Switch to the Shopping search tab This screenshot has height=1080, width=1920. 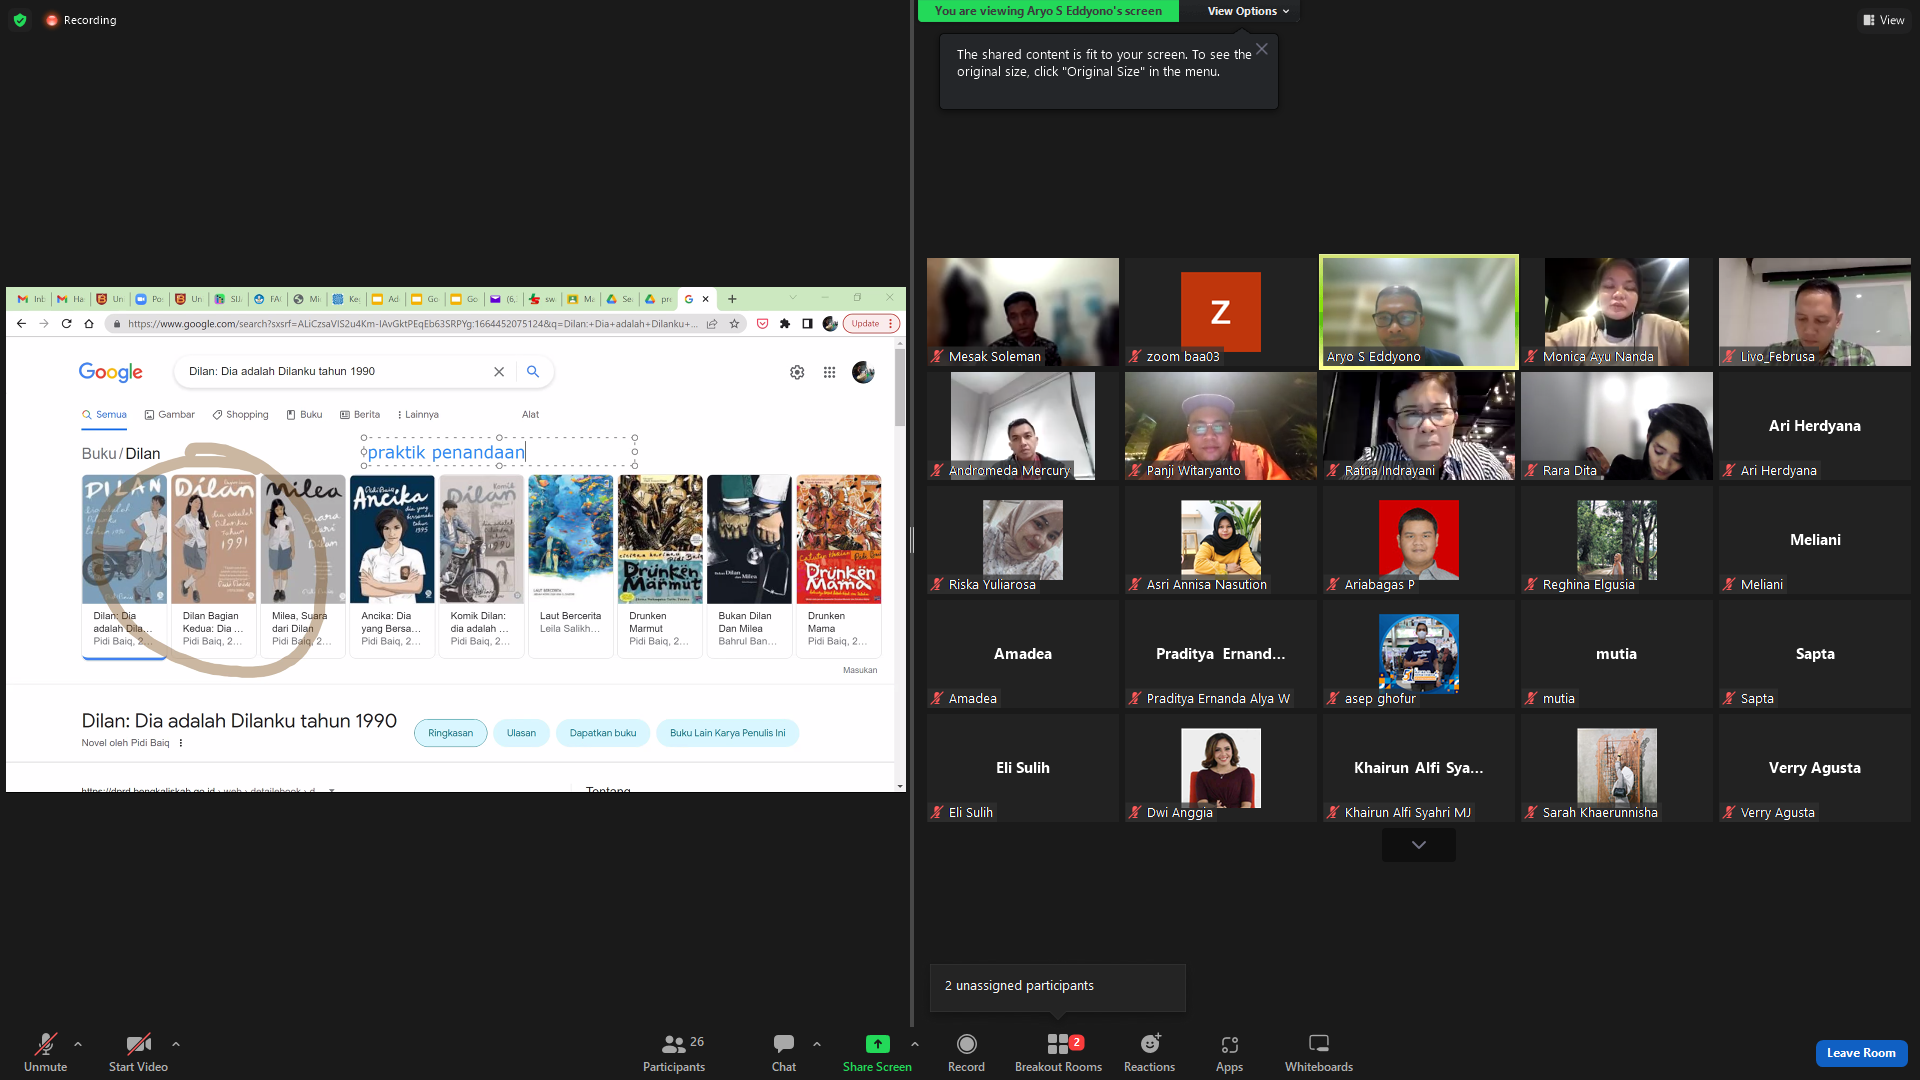click(x=241, y=415)
